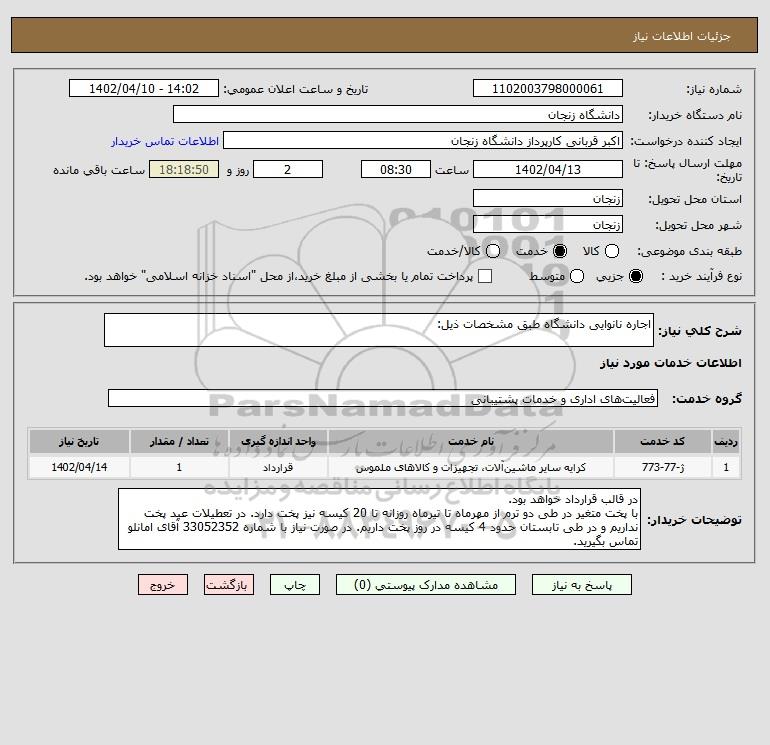Select the کالا radio button

(611, 251)
